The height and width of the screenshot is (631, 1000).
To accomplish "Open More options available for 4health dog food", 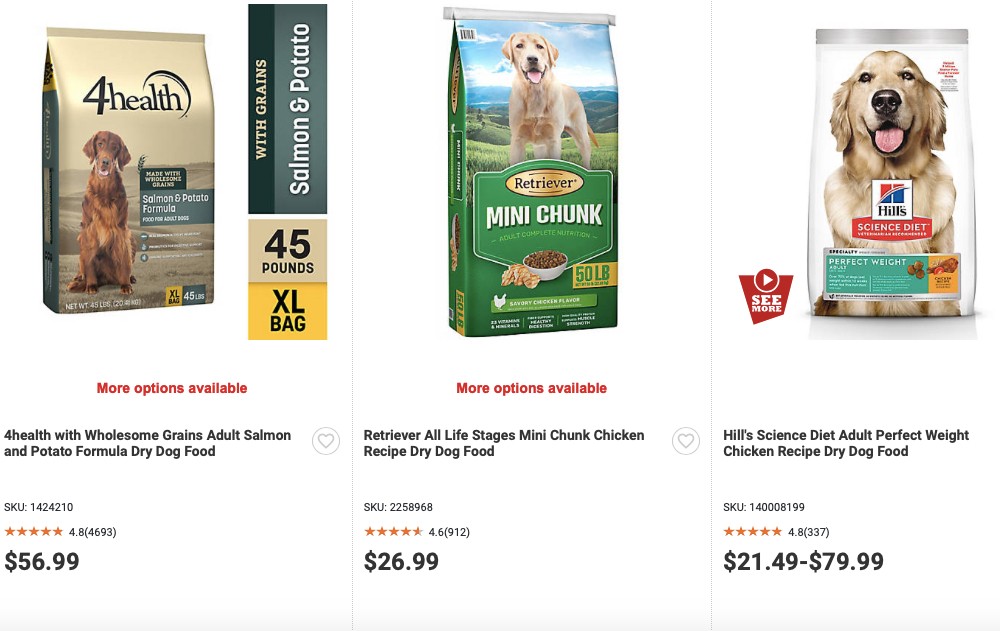I will [x=170, y=388].
